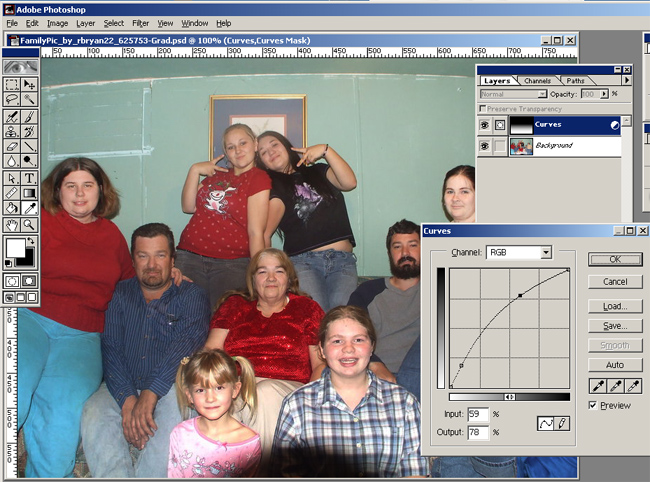Click the foreground color swatch
The height and width of the screenshot is (482, 650).
tap(16, 246)
